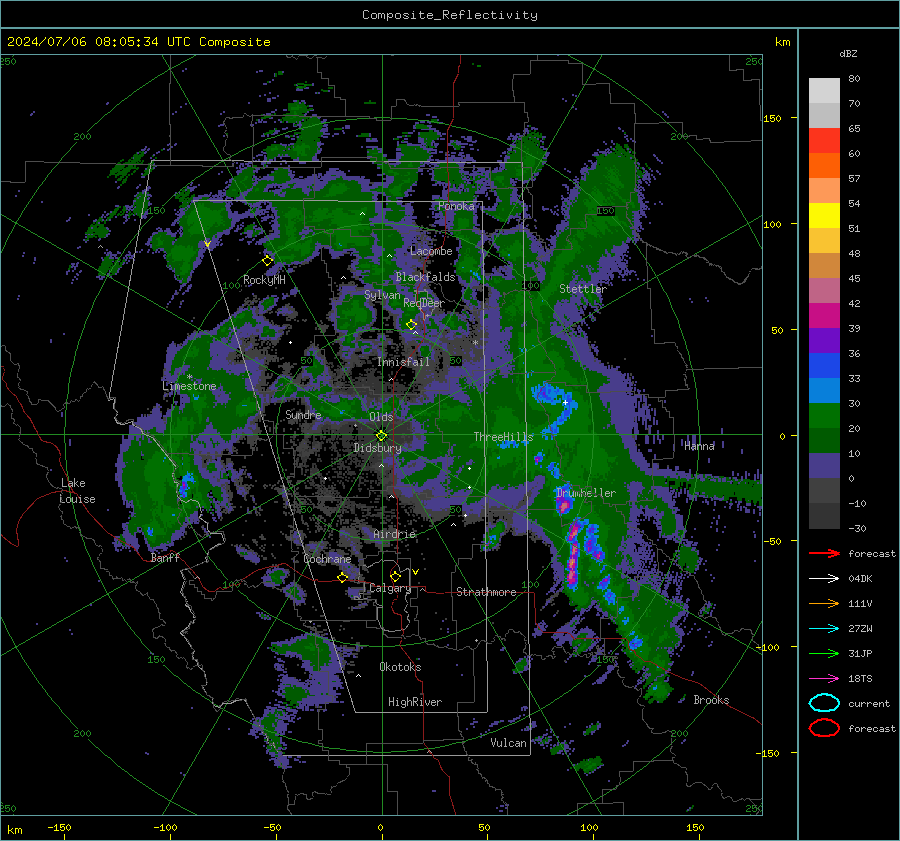Image resolution: width=900 pixels, height=841 pixels.
Task: Click the Composite_Reflectivity title text
Action: 450,15
